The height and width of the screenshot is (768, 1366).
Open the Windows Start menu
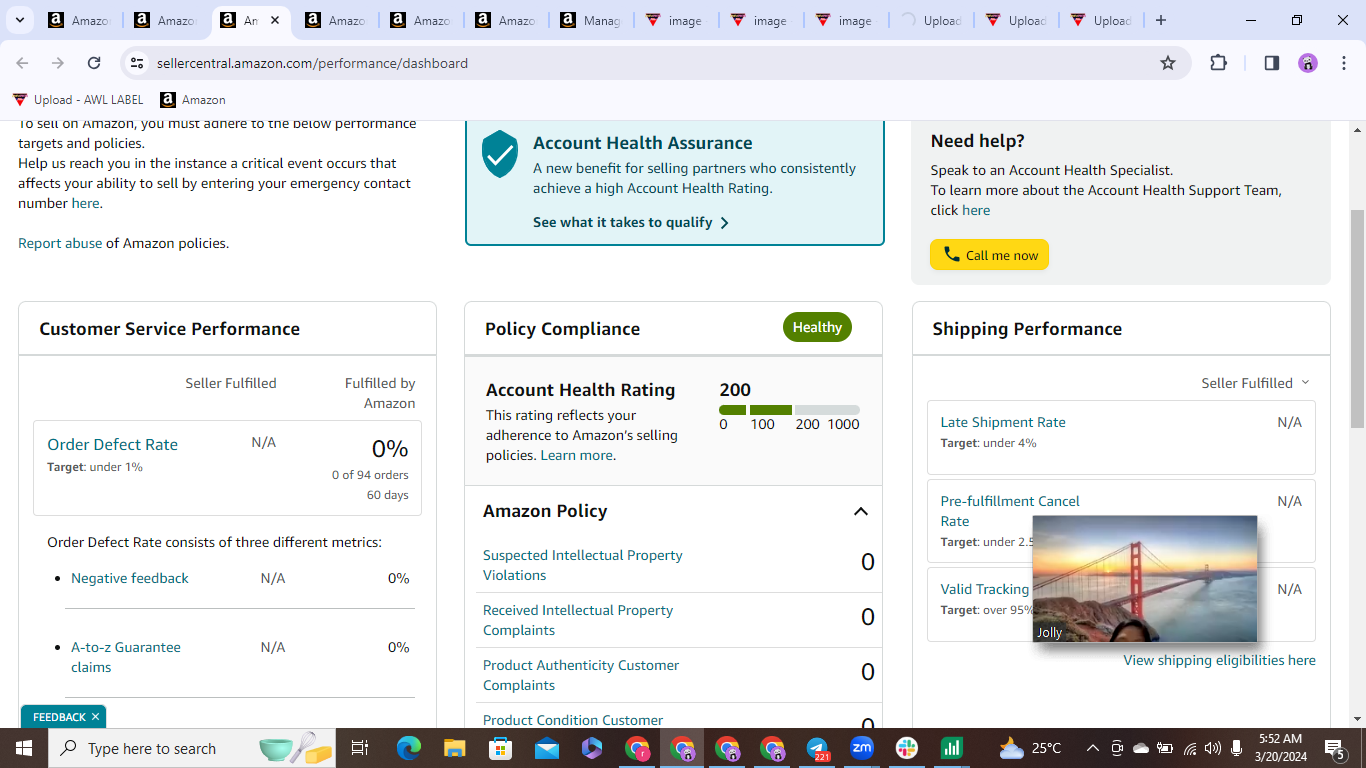[x=24, y=748]
